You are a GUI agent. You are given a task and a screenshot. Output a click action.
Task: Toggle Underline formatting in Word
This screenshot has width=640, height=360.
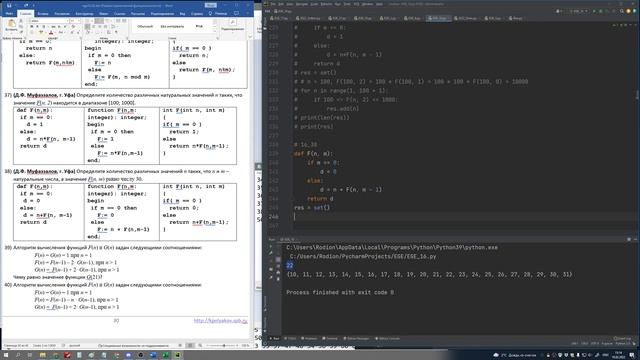pos(44,26)
